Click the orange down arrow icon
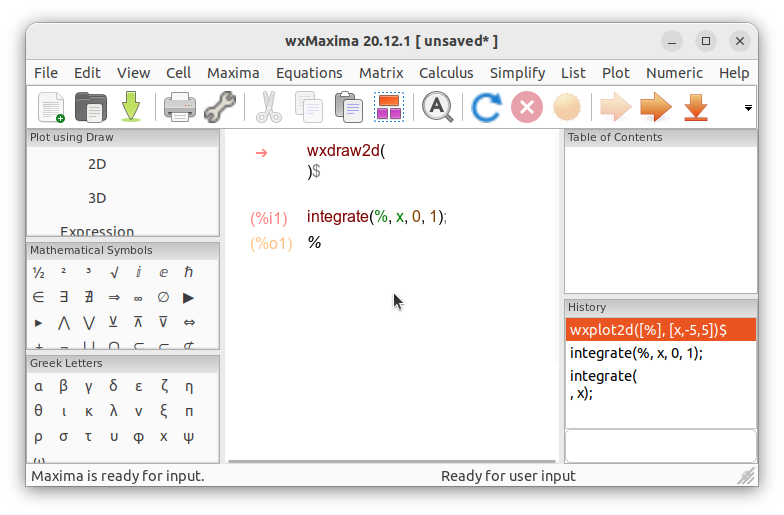 click(x=696, y=107)
